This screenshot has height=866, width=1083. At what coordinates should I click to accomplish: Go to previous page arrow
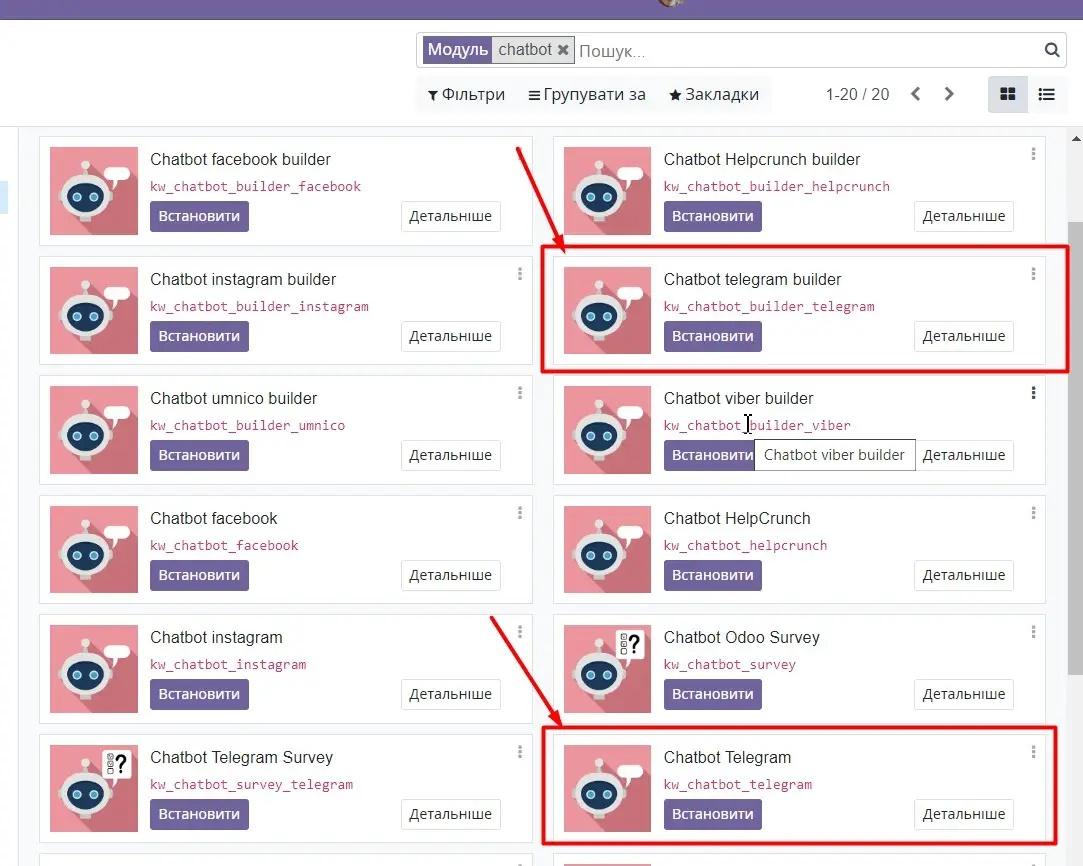click(915, 94)
